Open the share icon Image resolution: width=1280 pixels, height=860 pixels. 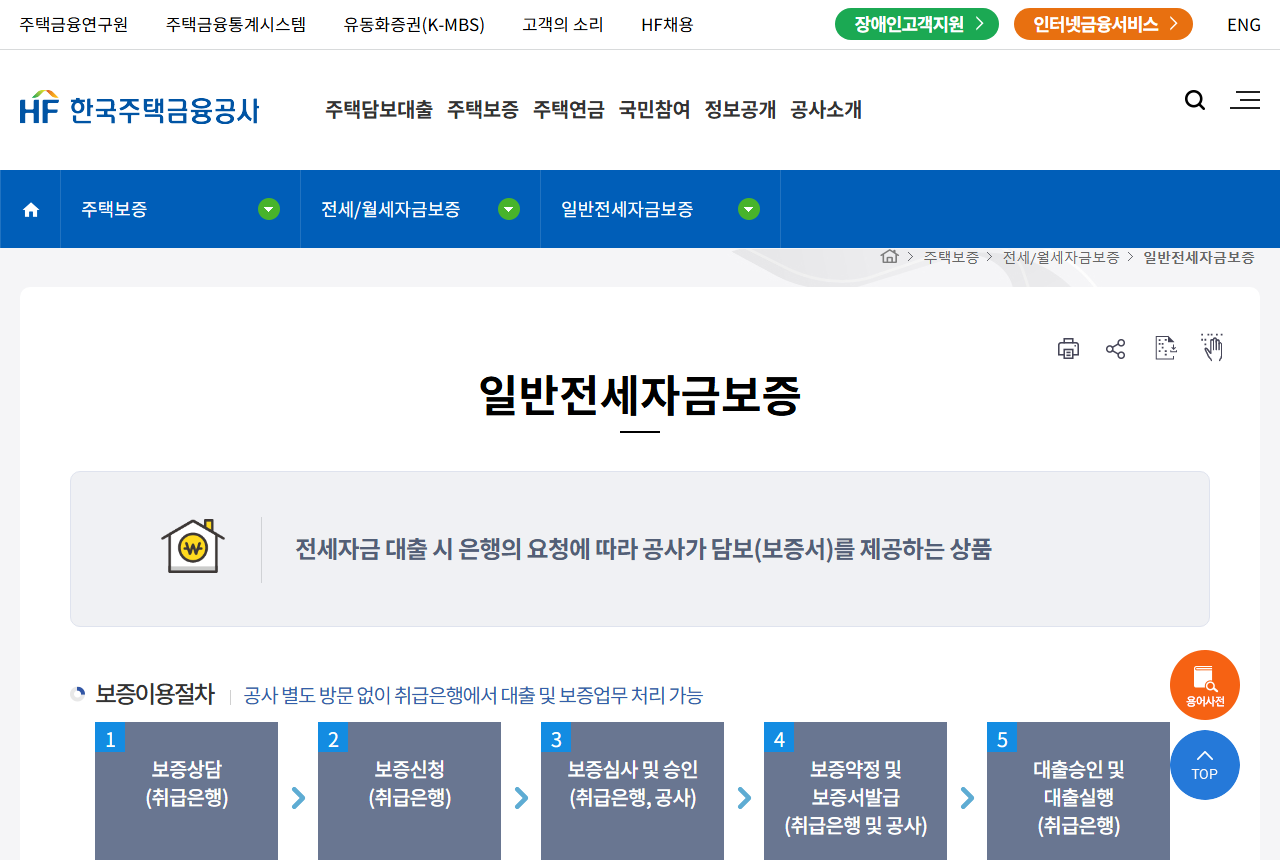click(1116, 349)
